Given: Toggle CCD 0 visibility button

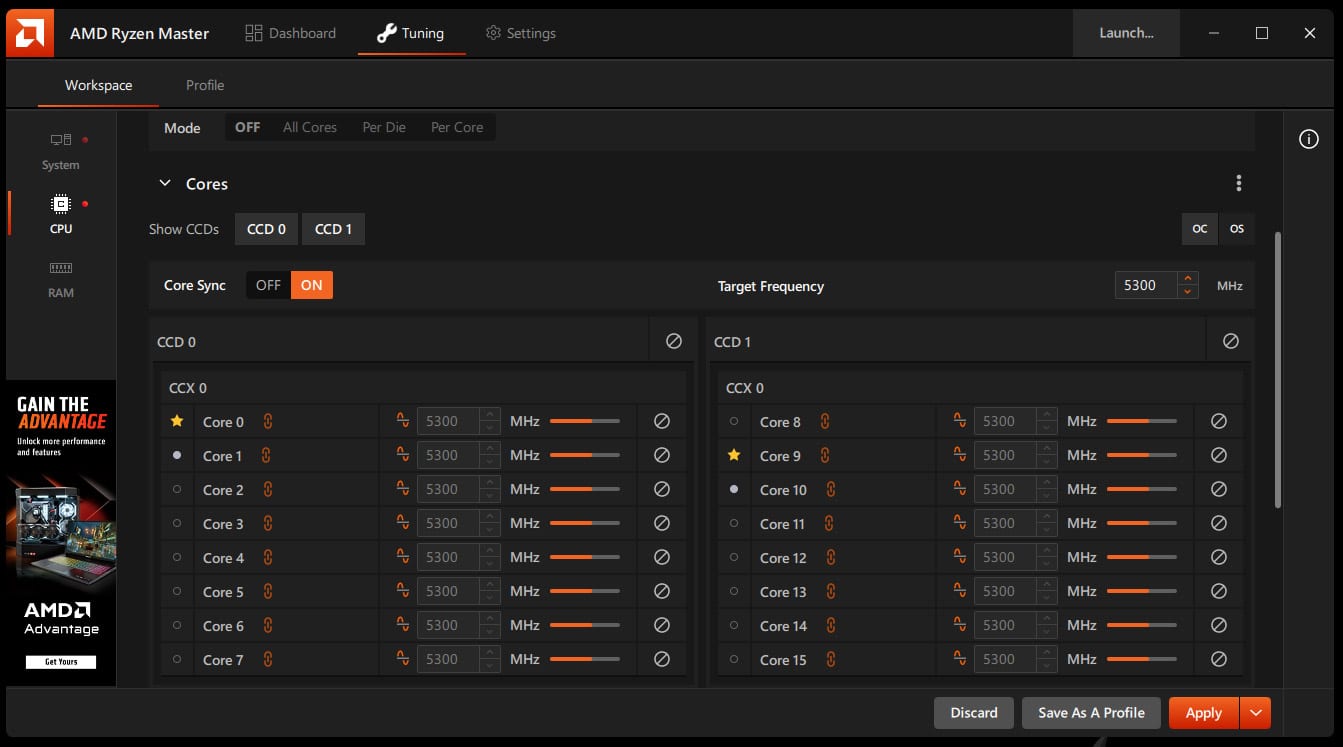Looking at the screenshot, I should [267, 229].
